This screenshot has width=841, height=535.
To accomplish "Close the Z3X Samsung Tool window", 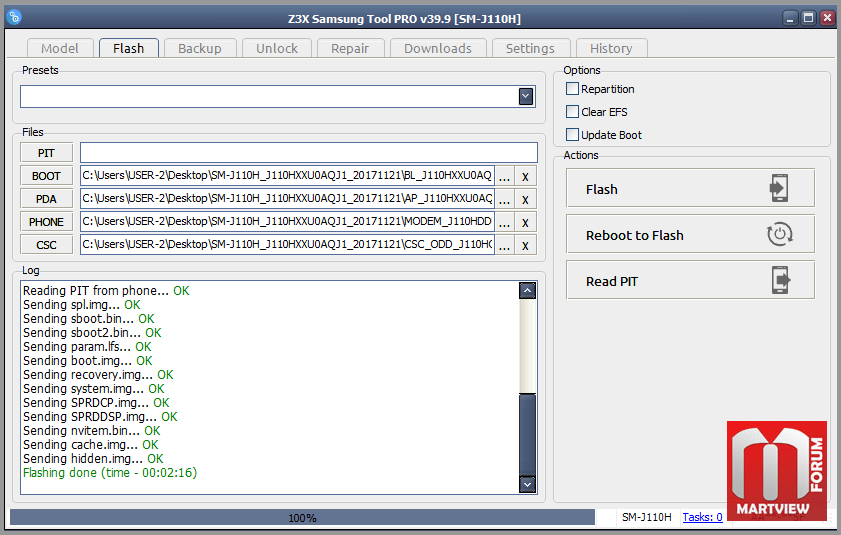I will (828, 18).
